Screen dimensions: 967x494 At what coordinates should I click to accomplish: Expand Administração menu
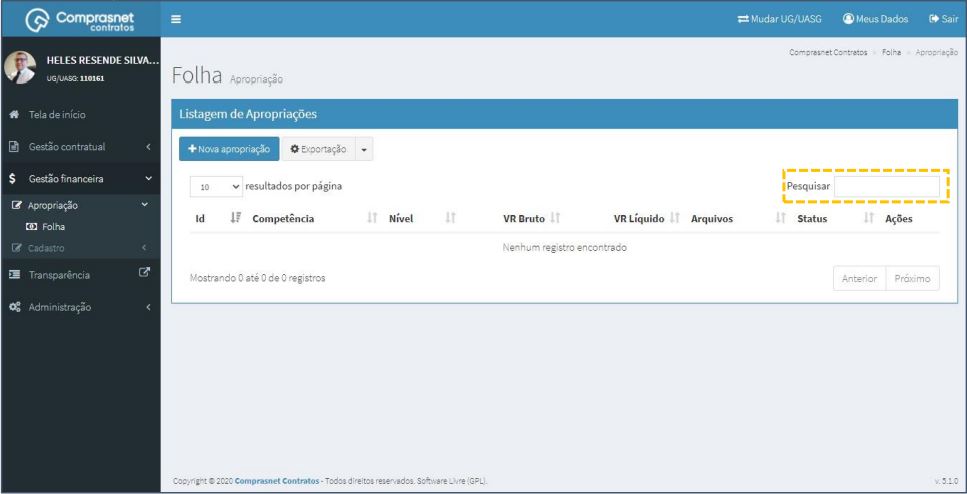click(80, 307)
